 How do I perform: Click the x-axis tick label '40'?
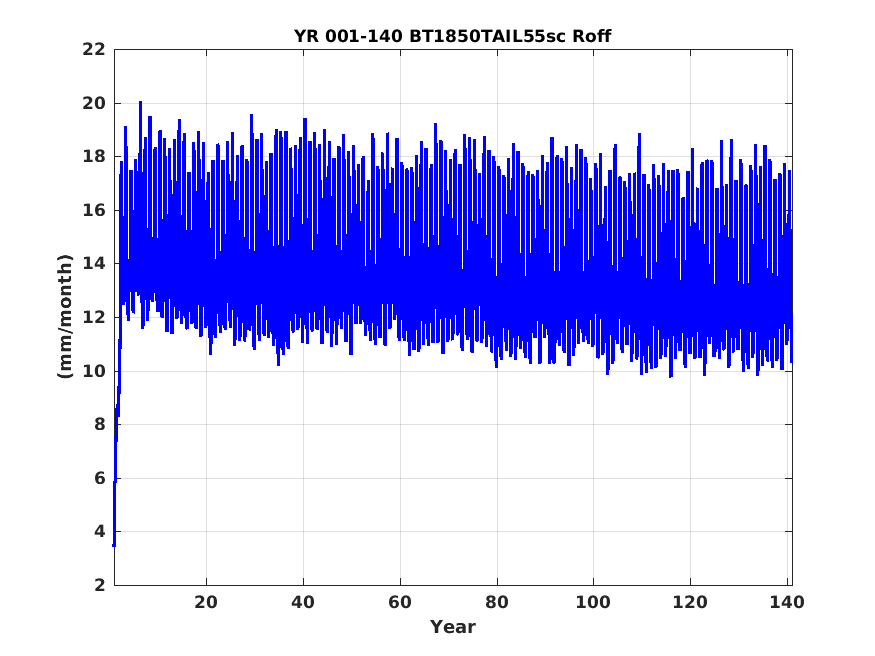pyautogui.click(x=303, y=602)
